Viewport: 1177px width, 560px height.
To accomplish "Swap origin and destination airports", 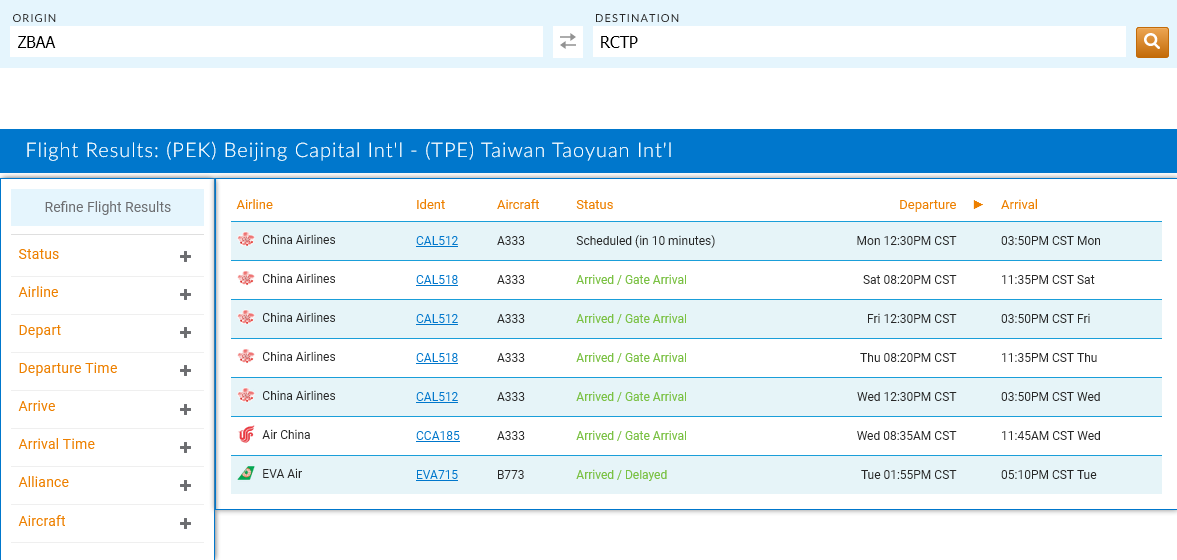I will [567, 42].
